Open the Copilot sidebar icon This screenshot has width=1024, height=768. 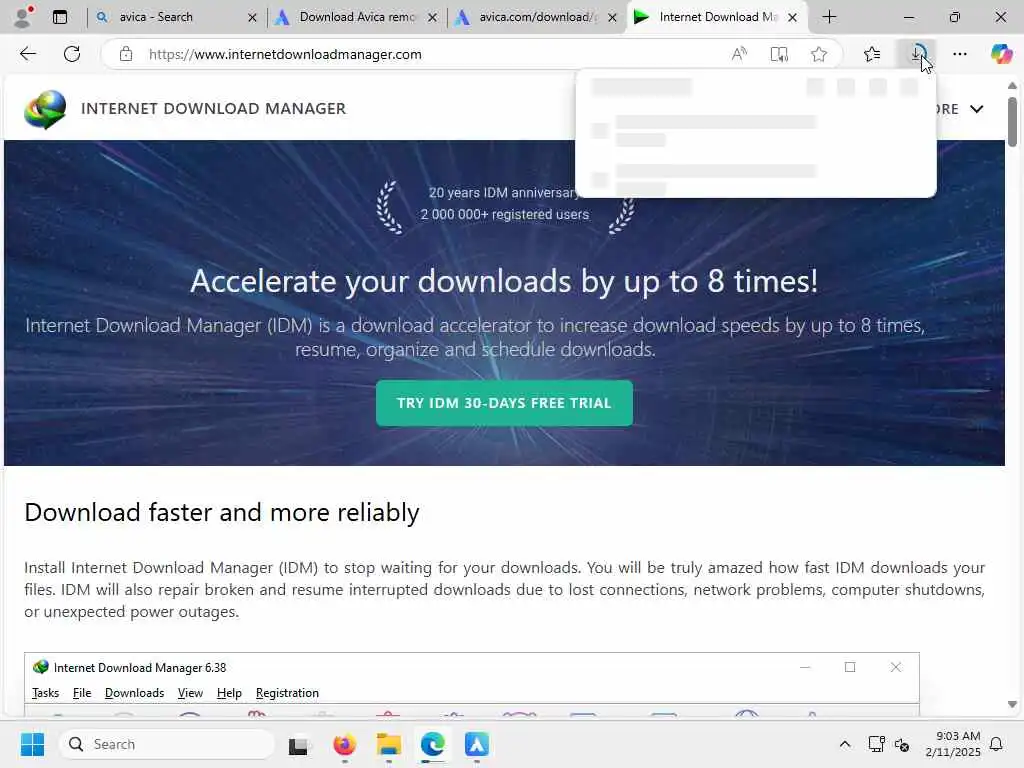click(1000, 54)
